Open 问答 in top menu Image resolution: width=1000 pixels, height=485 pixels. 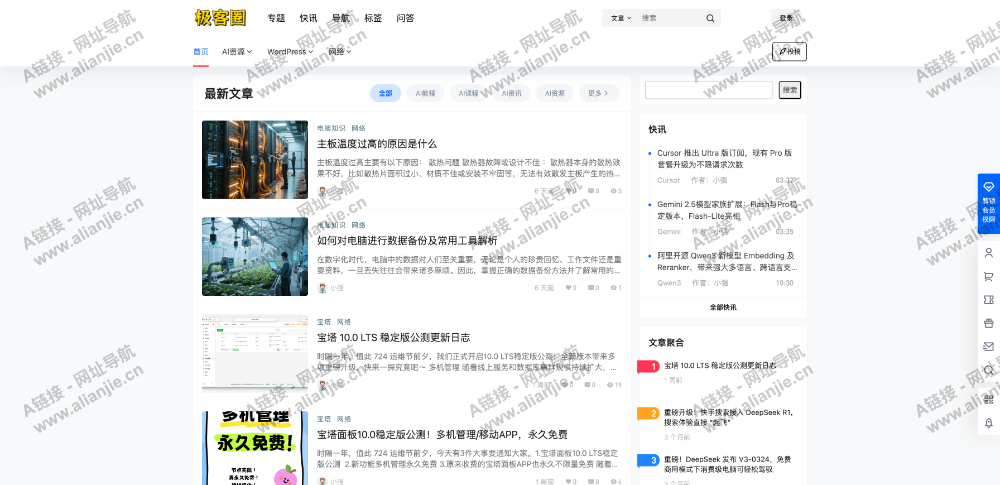click(x=405, y=19)
